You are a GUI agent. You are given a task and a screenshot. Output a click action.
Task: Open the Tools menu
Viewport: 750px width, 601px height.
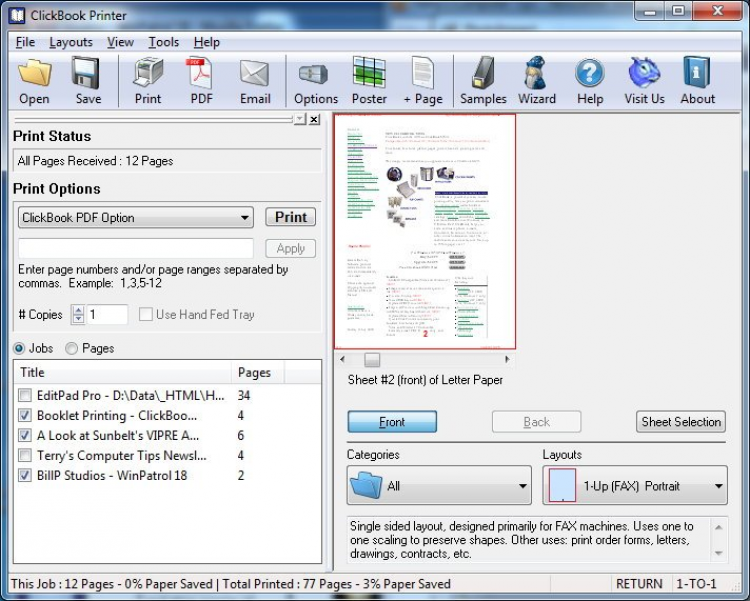point(163,42)
